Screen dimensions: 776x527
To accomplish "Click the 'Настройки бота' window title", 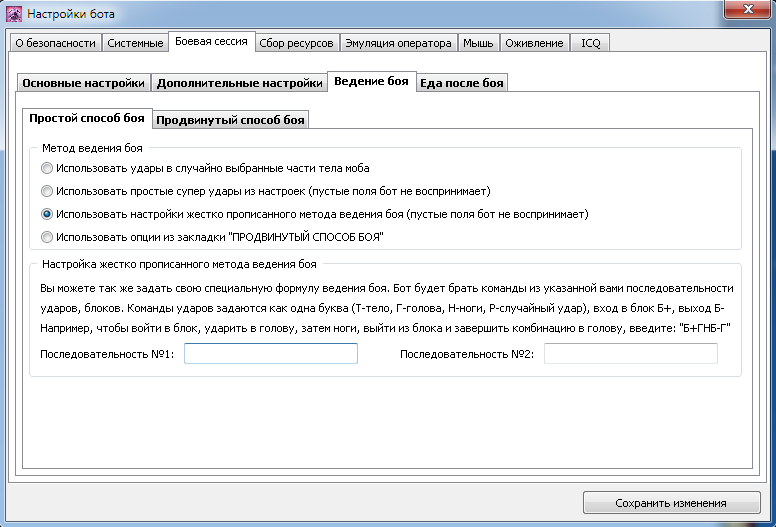I will point(71,14).
